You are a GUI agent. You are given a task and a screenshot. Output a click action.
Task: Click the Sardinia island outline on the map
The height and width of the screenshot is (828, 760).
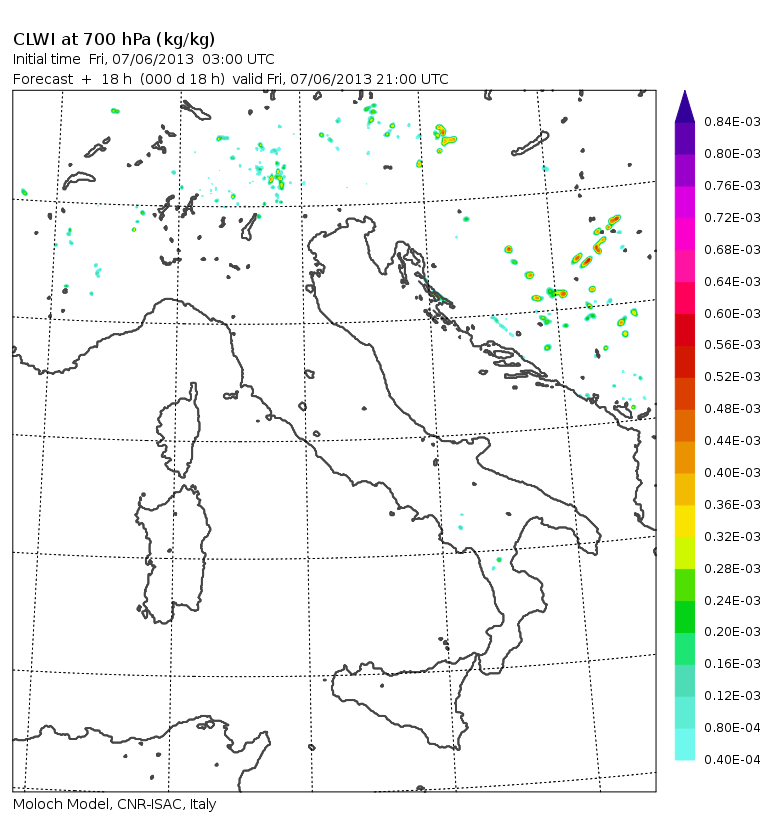(x=173, y=554)
